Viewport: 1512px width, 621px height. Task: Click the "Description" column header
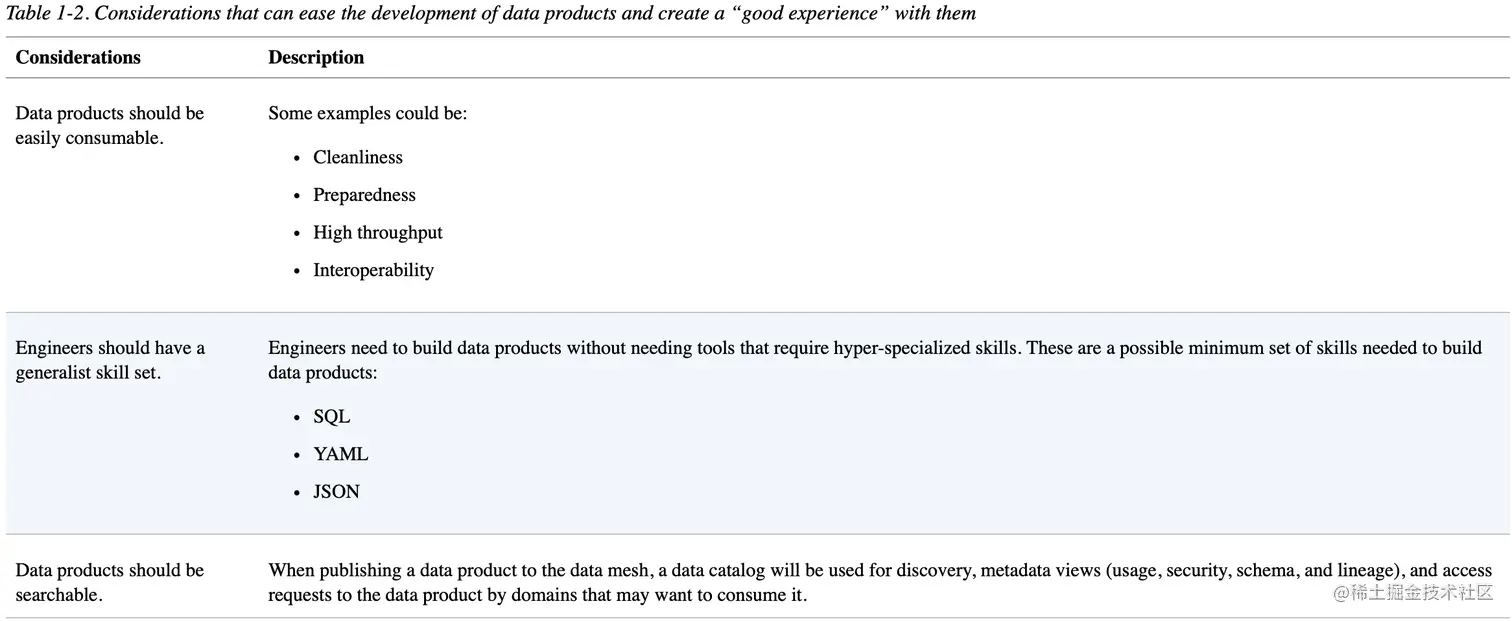pos(316,58)
